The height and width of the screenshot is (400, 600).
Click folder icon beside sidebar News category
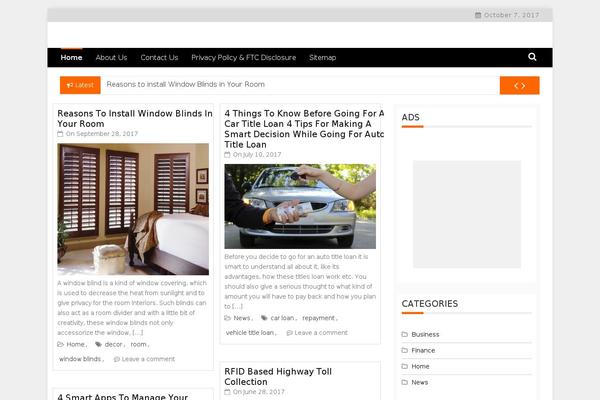[404, 382]
